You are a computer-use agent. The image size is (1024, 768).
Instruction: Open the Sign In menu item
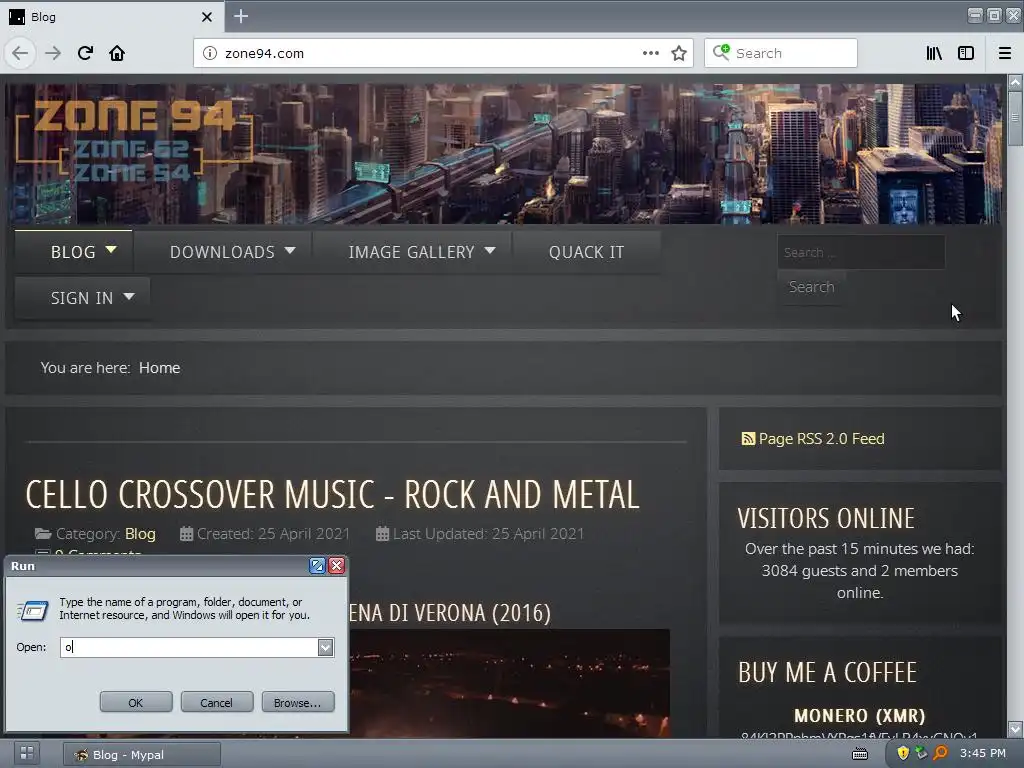tap(82, 298)
